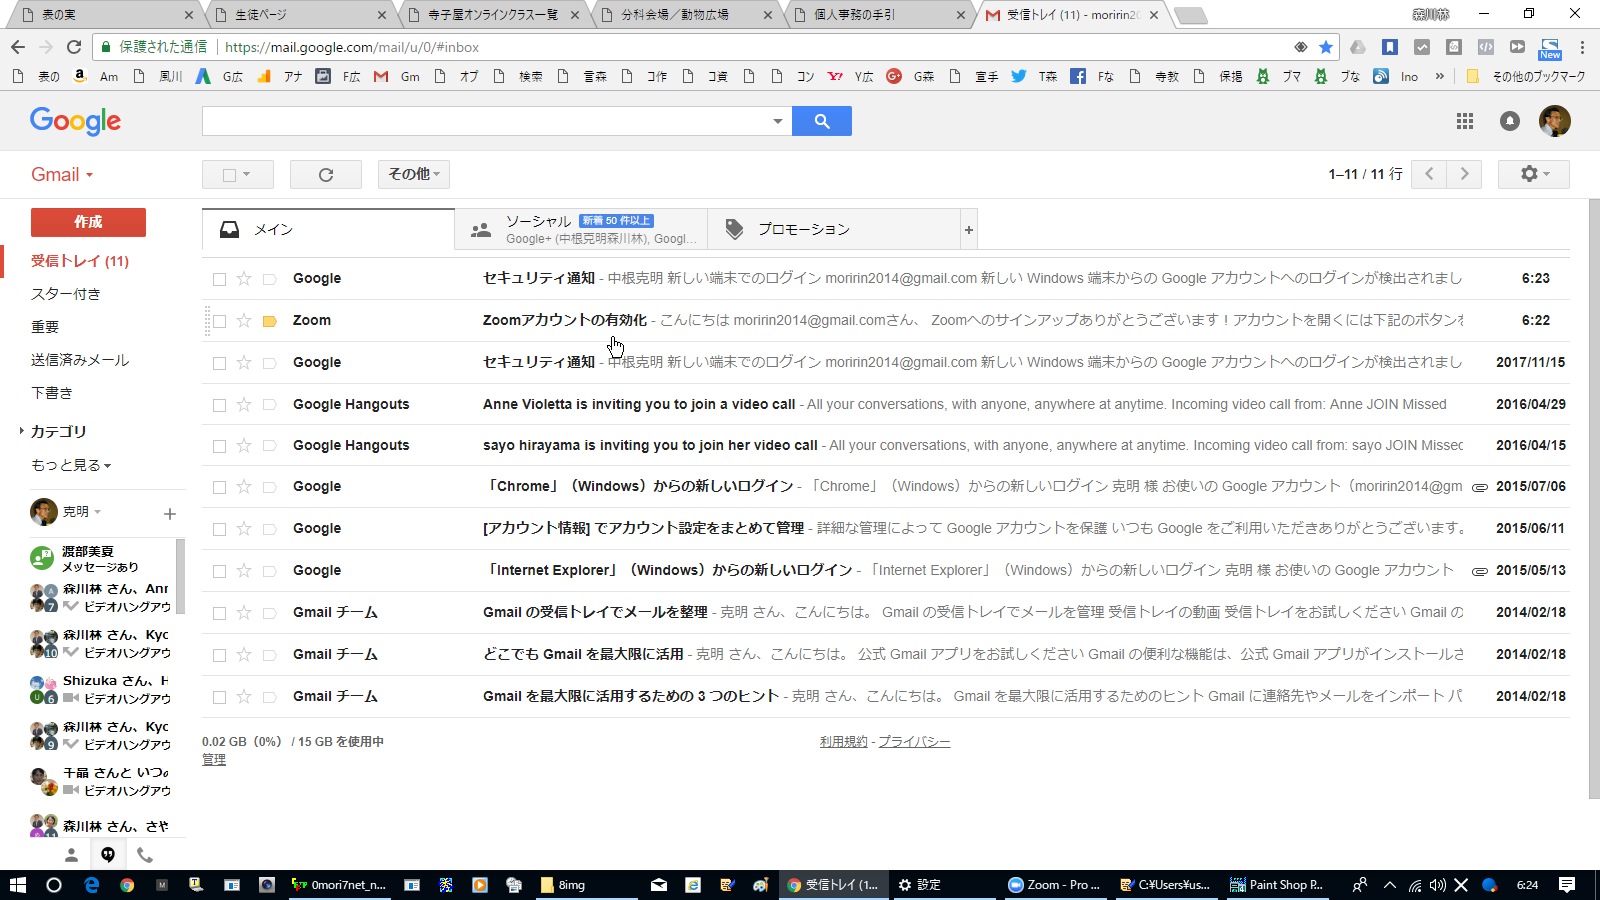
Task: Open Twitter bookmark icon
Action: pyautogui.click(x=1019, y=76)
